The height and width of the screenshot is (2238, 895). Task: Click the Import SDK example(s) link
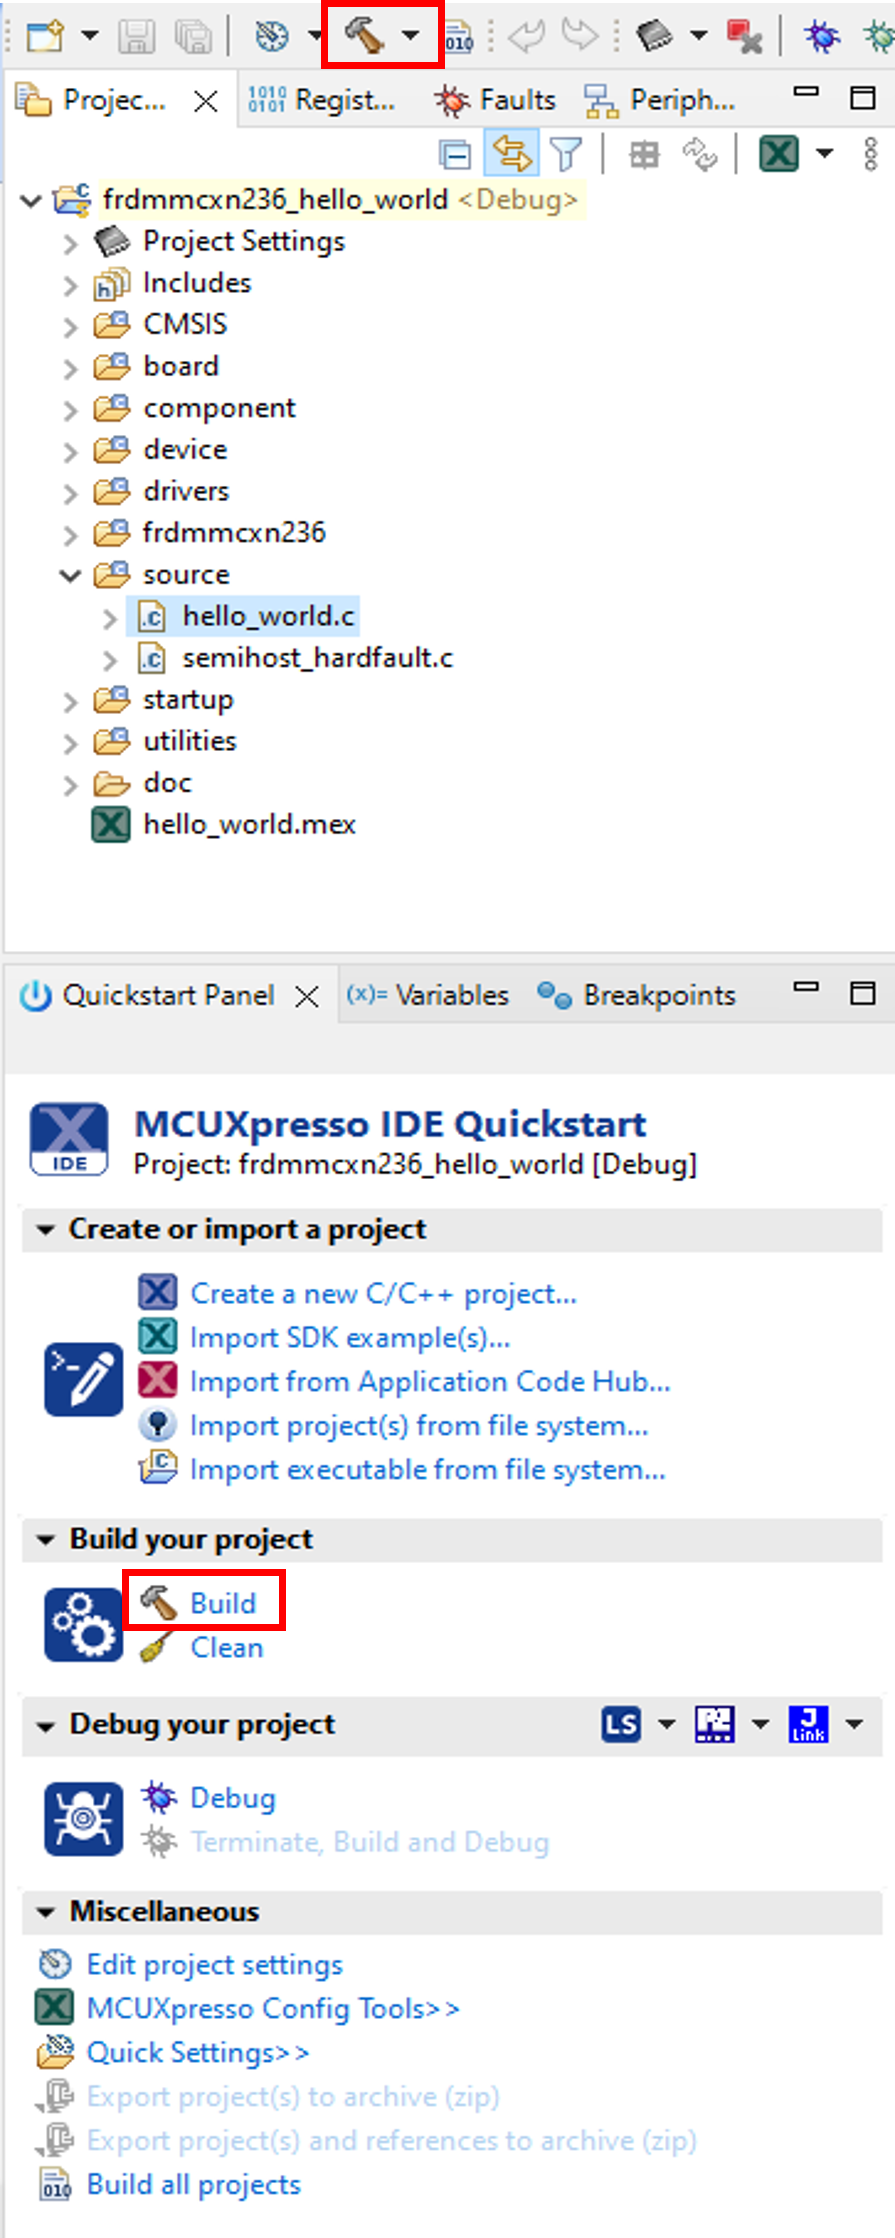click(350, 1338)
